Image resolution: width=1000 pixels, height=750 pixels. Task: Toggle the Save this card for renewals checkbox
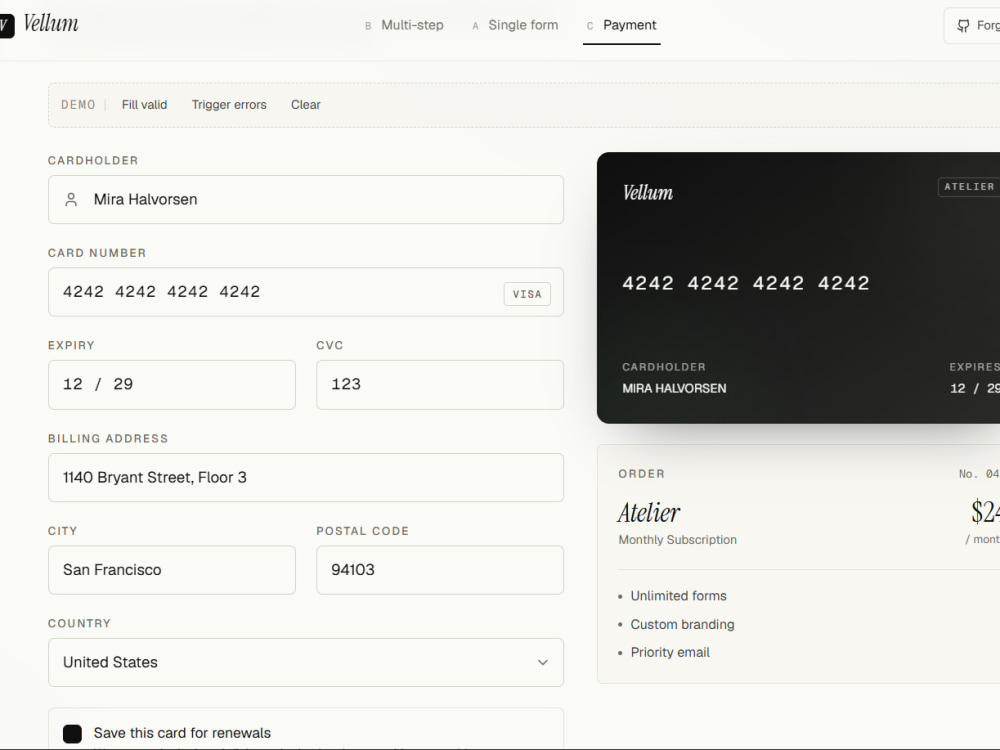(x=72, y=733)
